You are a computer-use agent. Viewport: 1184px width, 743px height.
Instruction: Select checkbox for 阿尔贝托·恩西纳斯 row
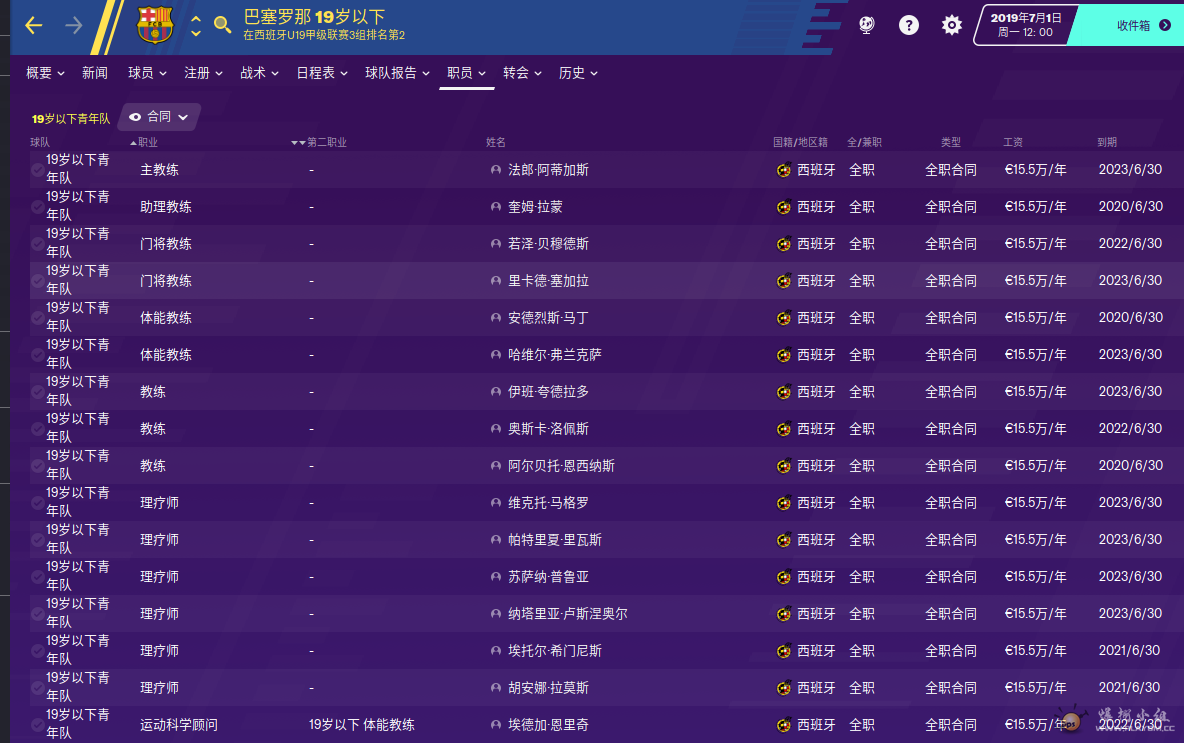coord(37,466)
